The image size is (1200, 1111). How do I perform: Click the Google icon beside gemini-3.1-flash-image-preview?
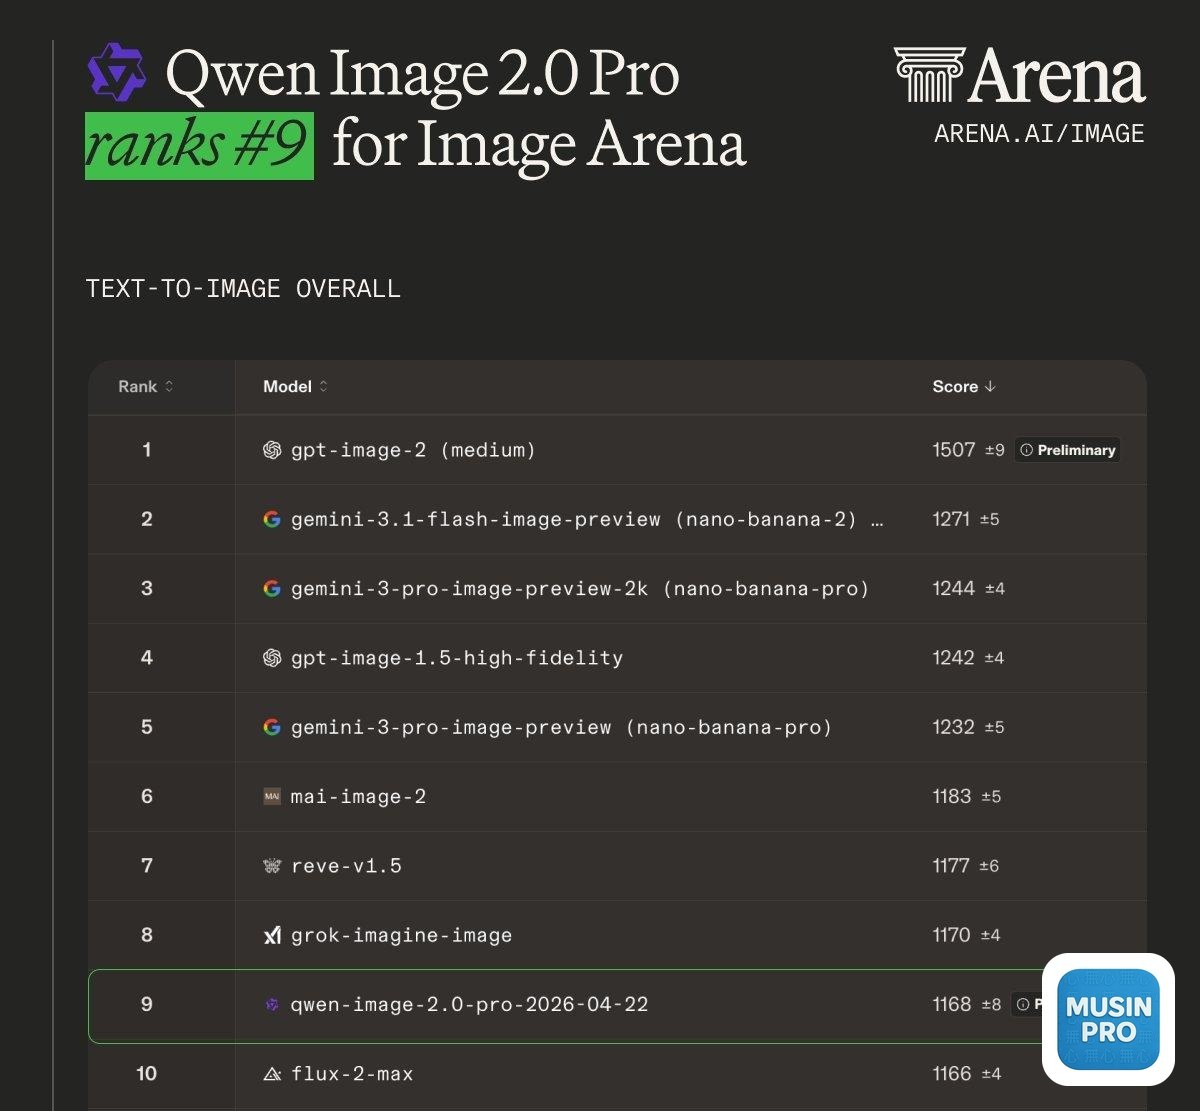(272, 519)
